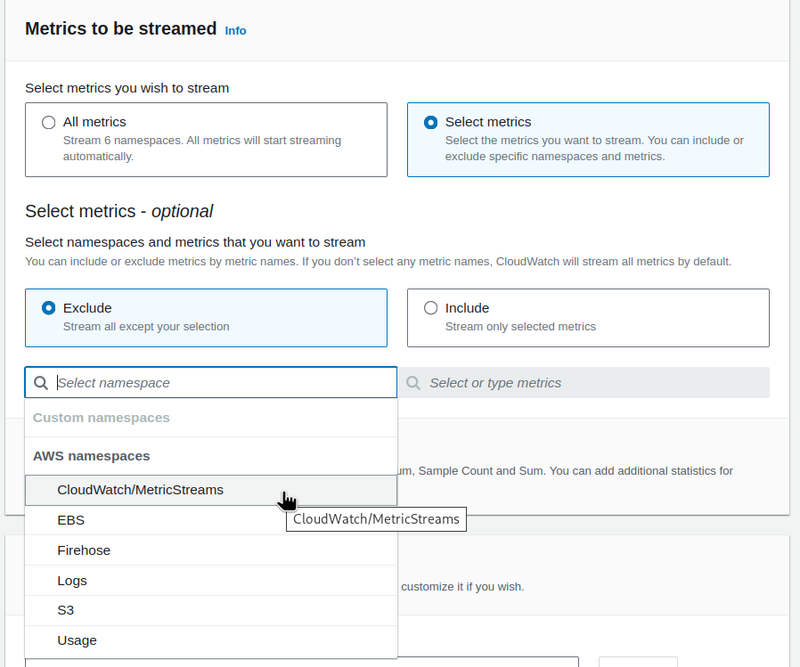
Task: Choose S3 from the namespace list
Action: (211, 610)
